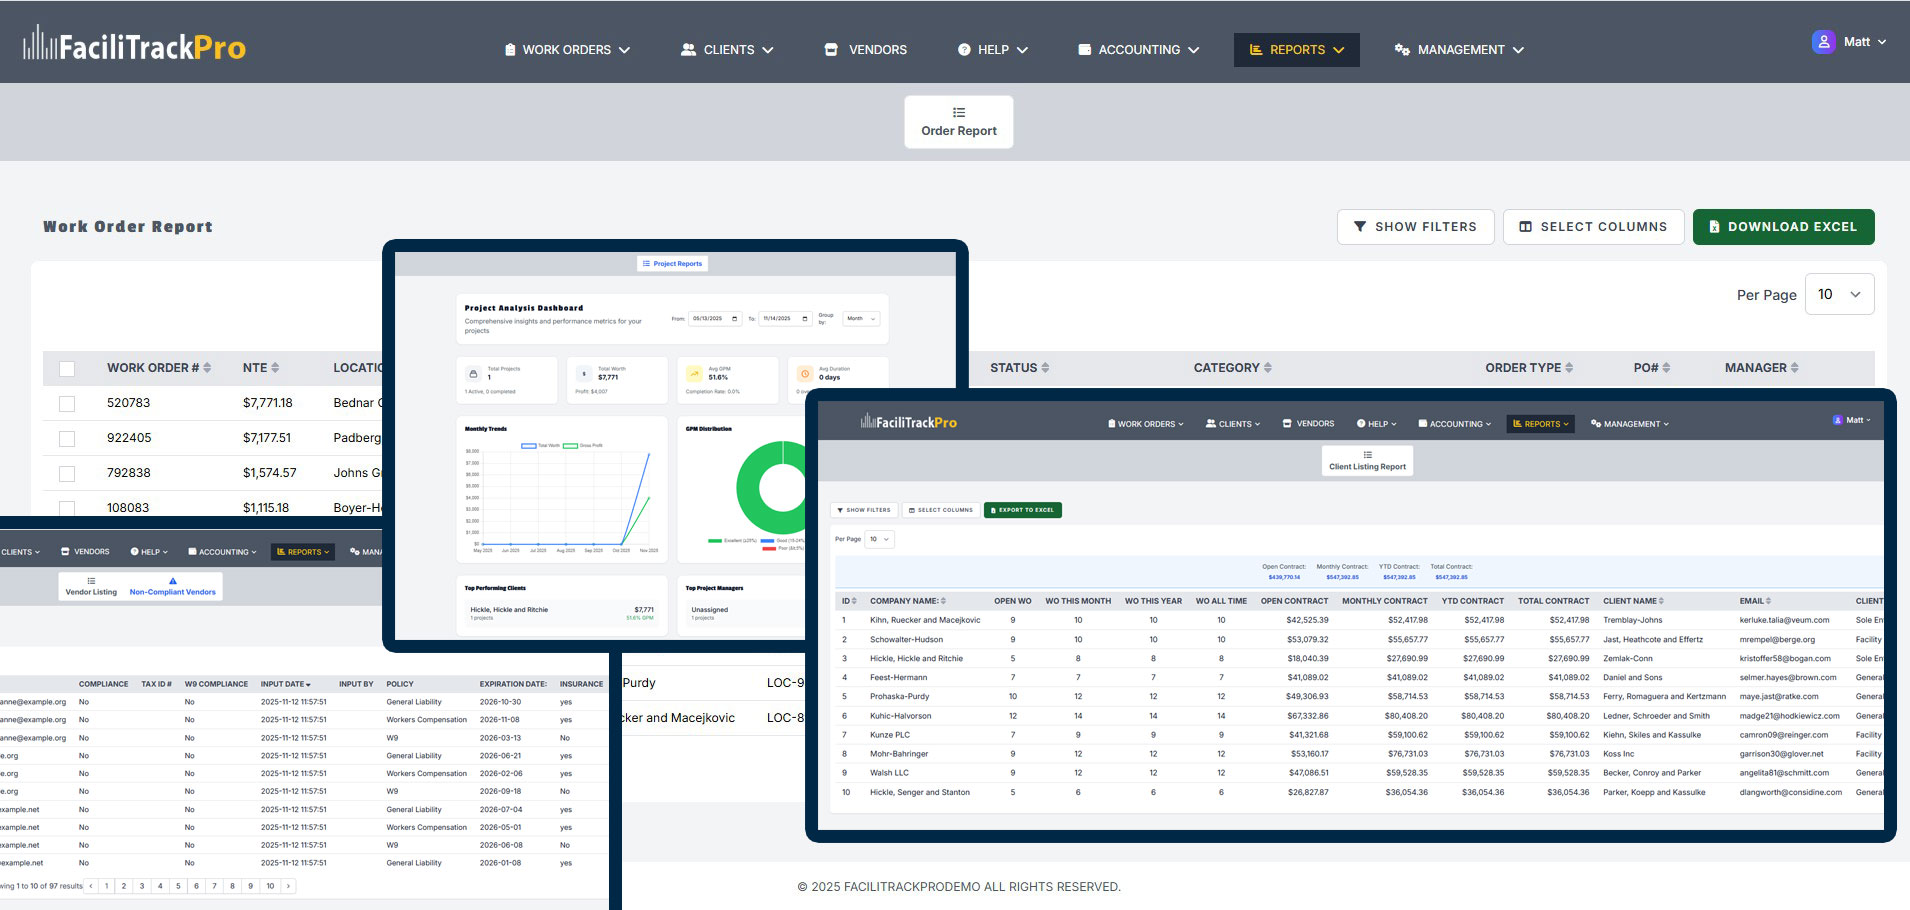Click Matt's user avatar icon
The image size is (1910, 910).
[x=1823, y=41]
